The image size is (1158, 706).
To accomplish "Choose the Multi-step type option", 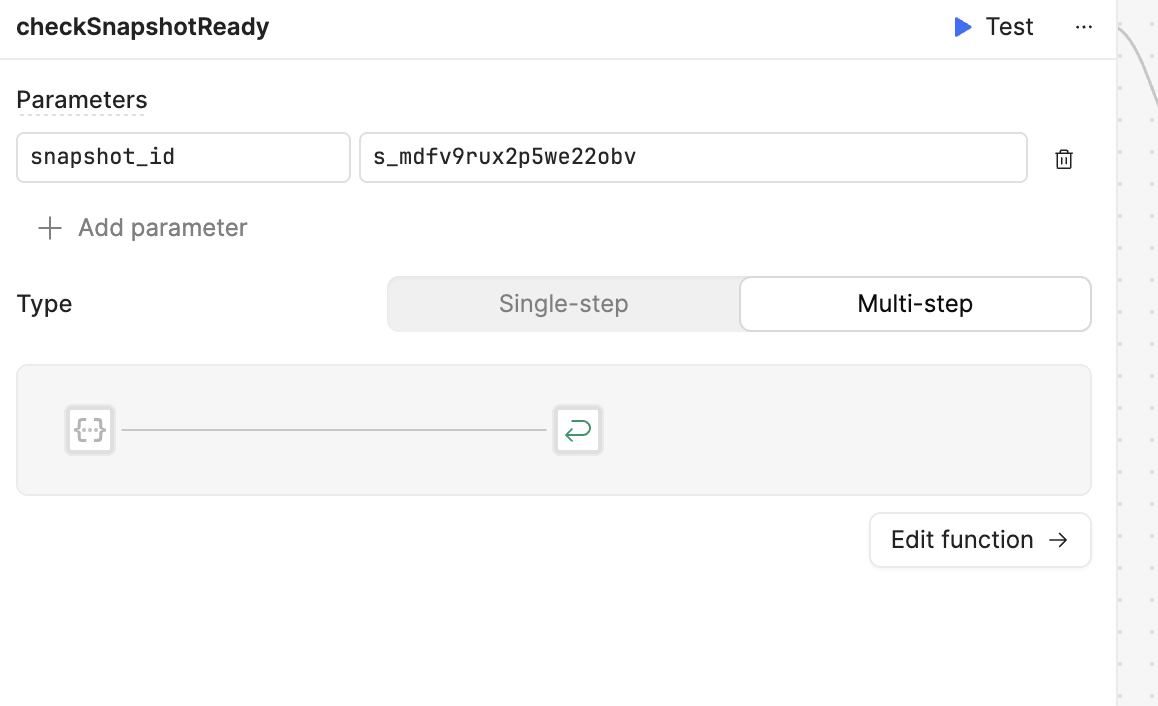I will tap(915, 304).
